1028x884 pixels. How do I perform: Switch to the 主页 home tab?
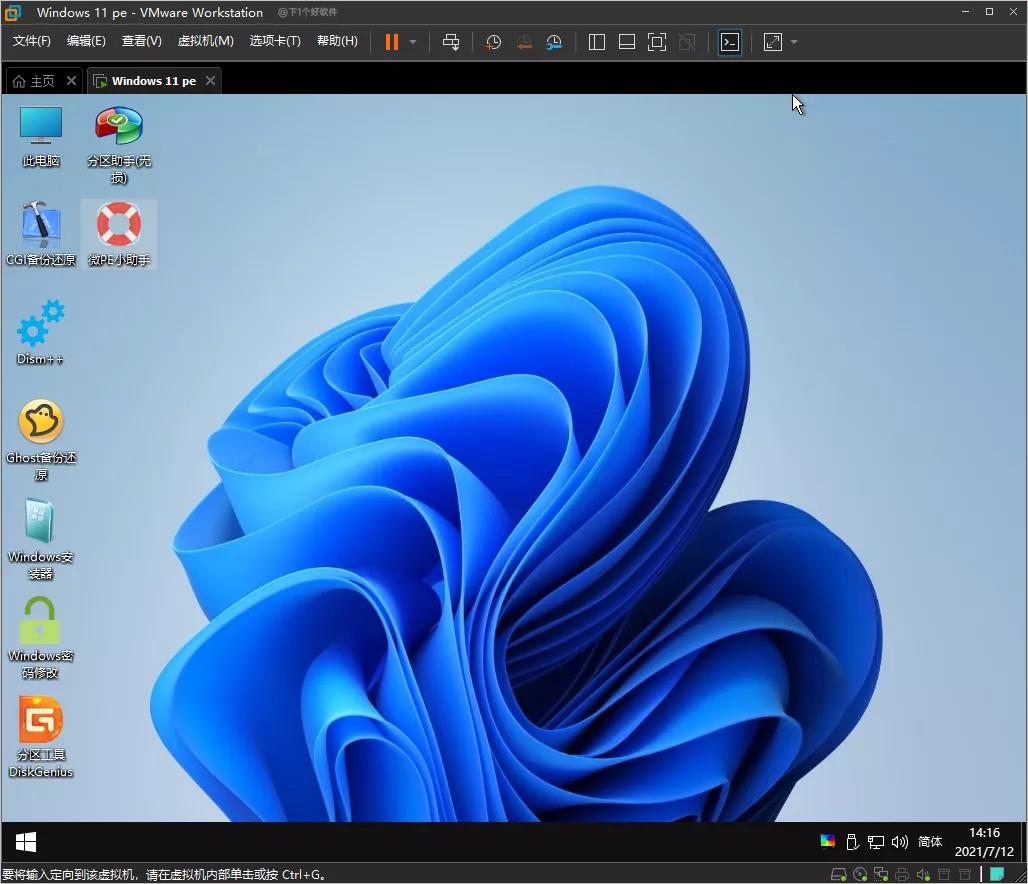pos(34,81)
